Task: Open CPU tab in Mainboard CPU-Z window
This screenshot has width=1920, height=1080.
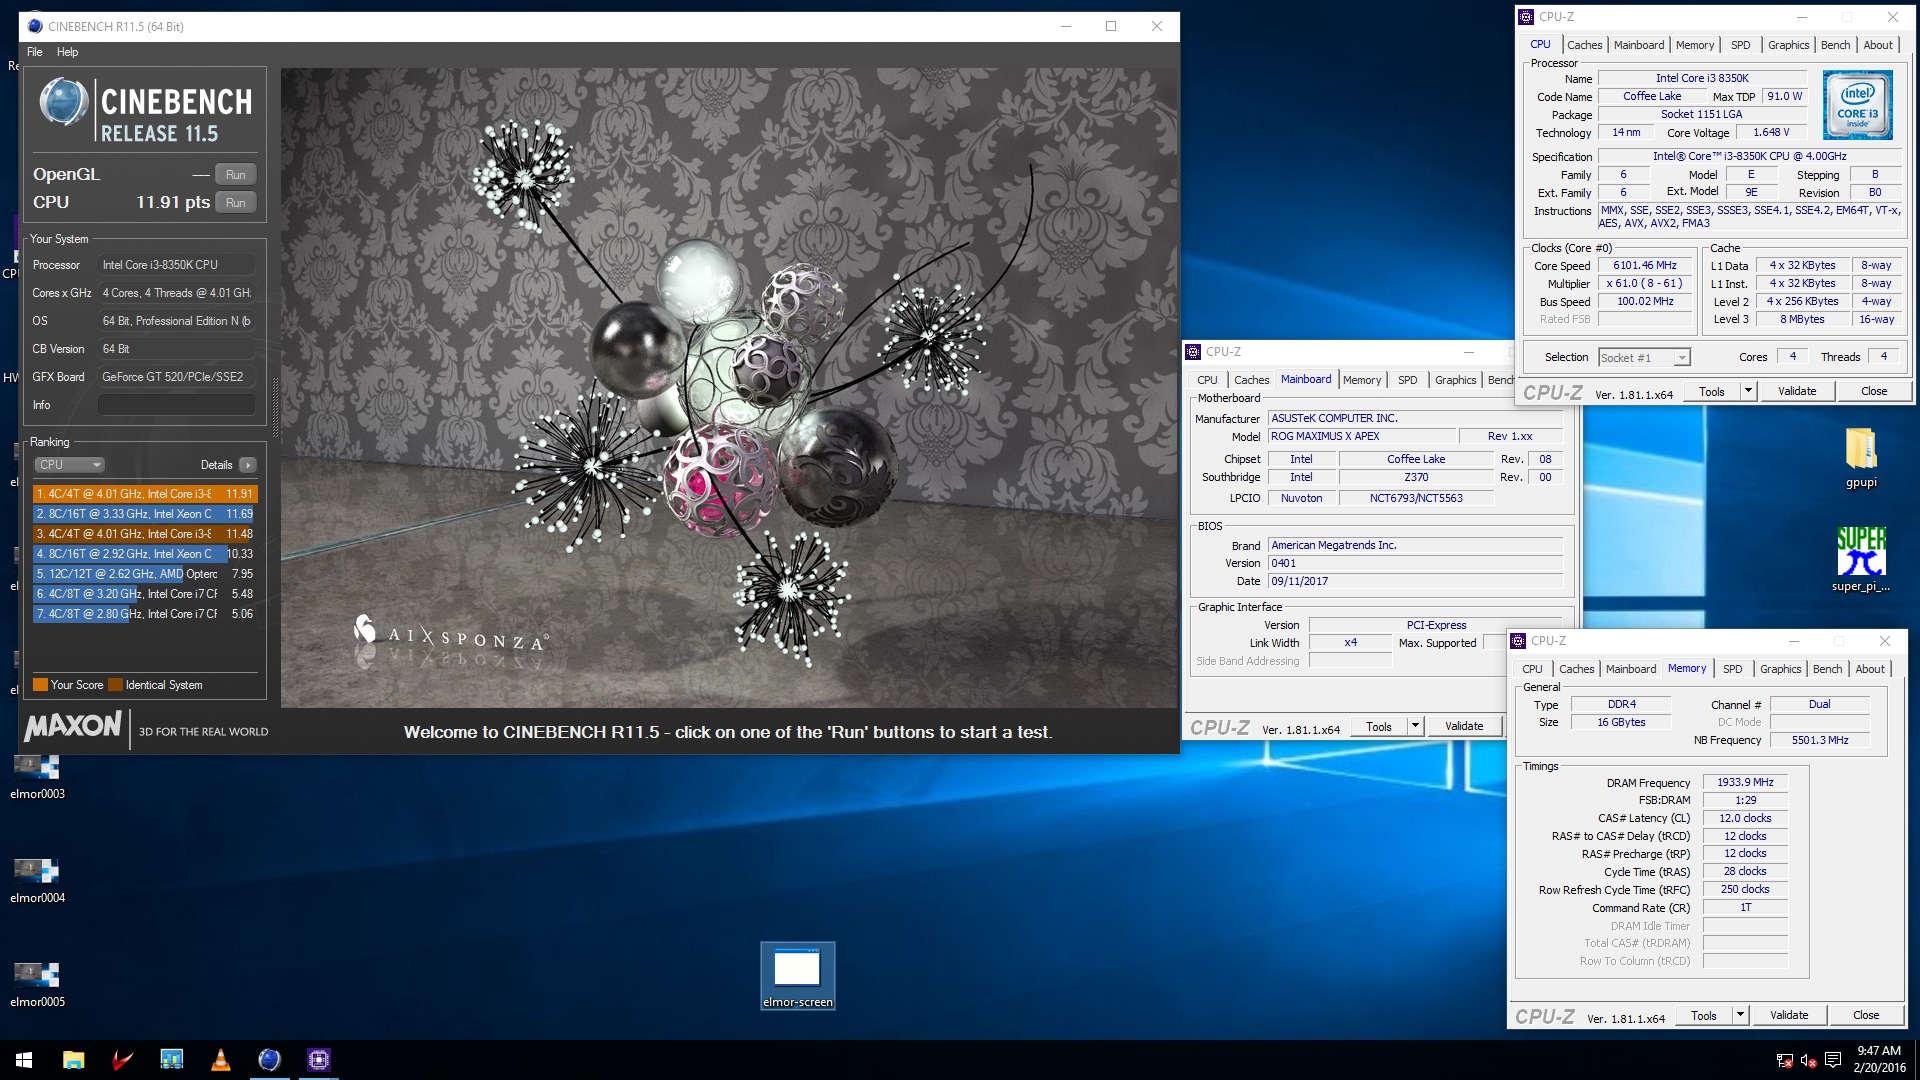Action: (x=1207, y=380)
